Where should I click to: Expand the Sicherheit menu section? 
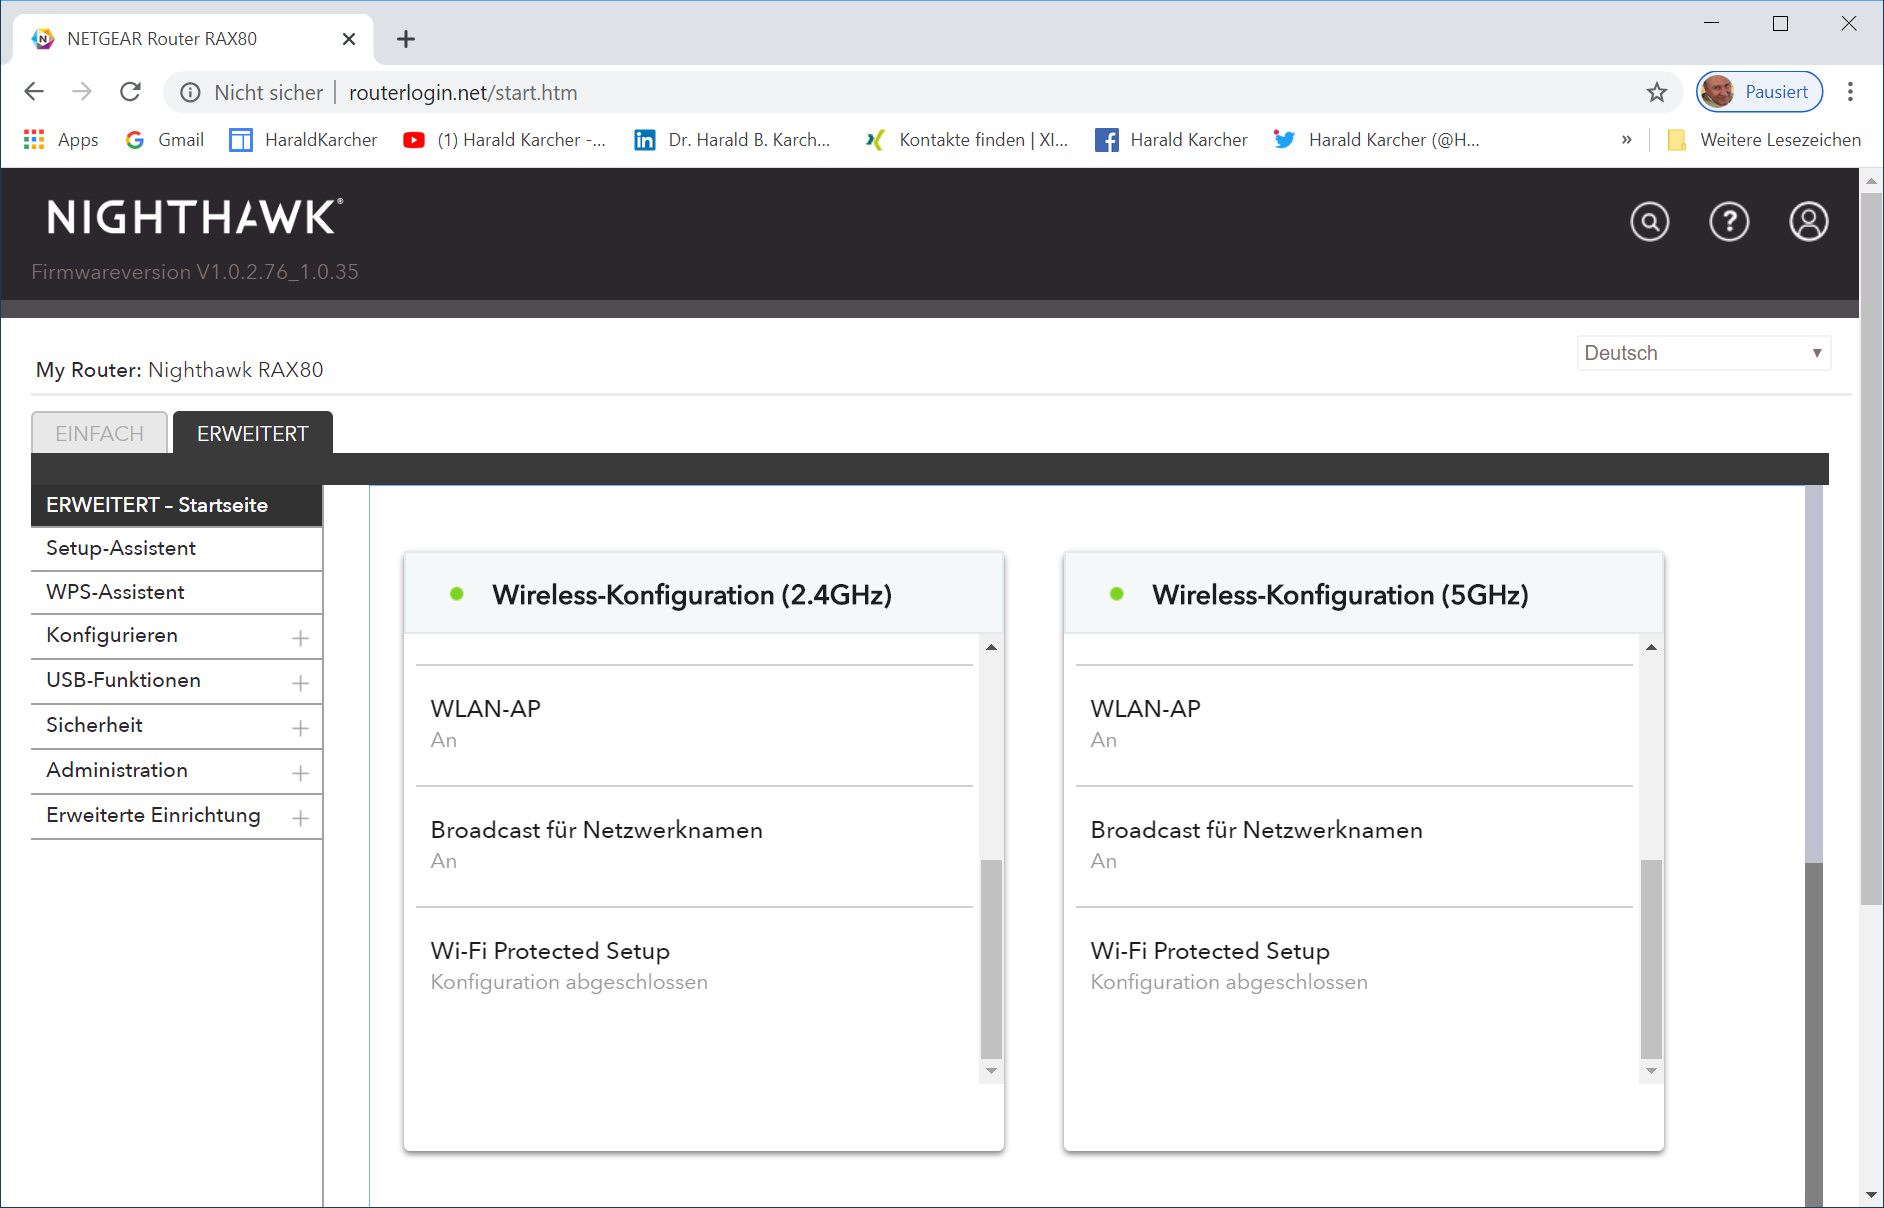[x=299, y=728]
